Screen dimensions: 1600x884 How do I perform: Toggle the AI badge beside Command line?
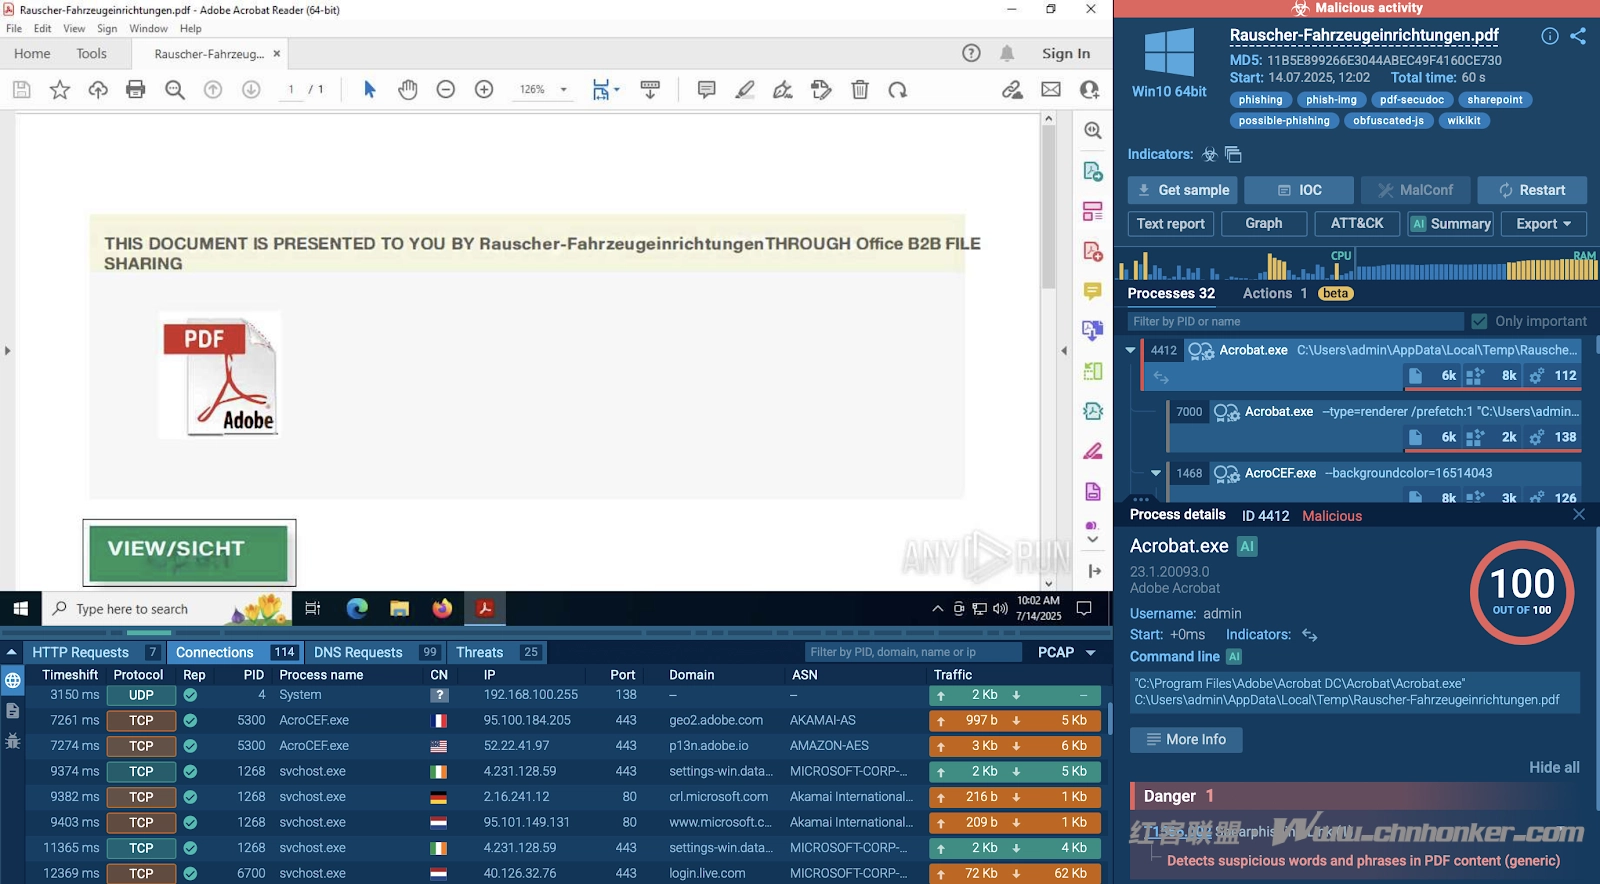1234,657
